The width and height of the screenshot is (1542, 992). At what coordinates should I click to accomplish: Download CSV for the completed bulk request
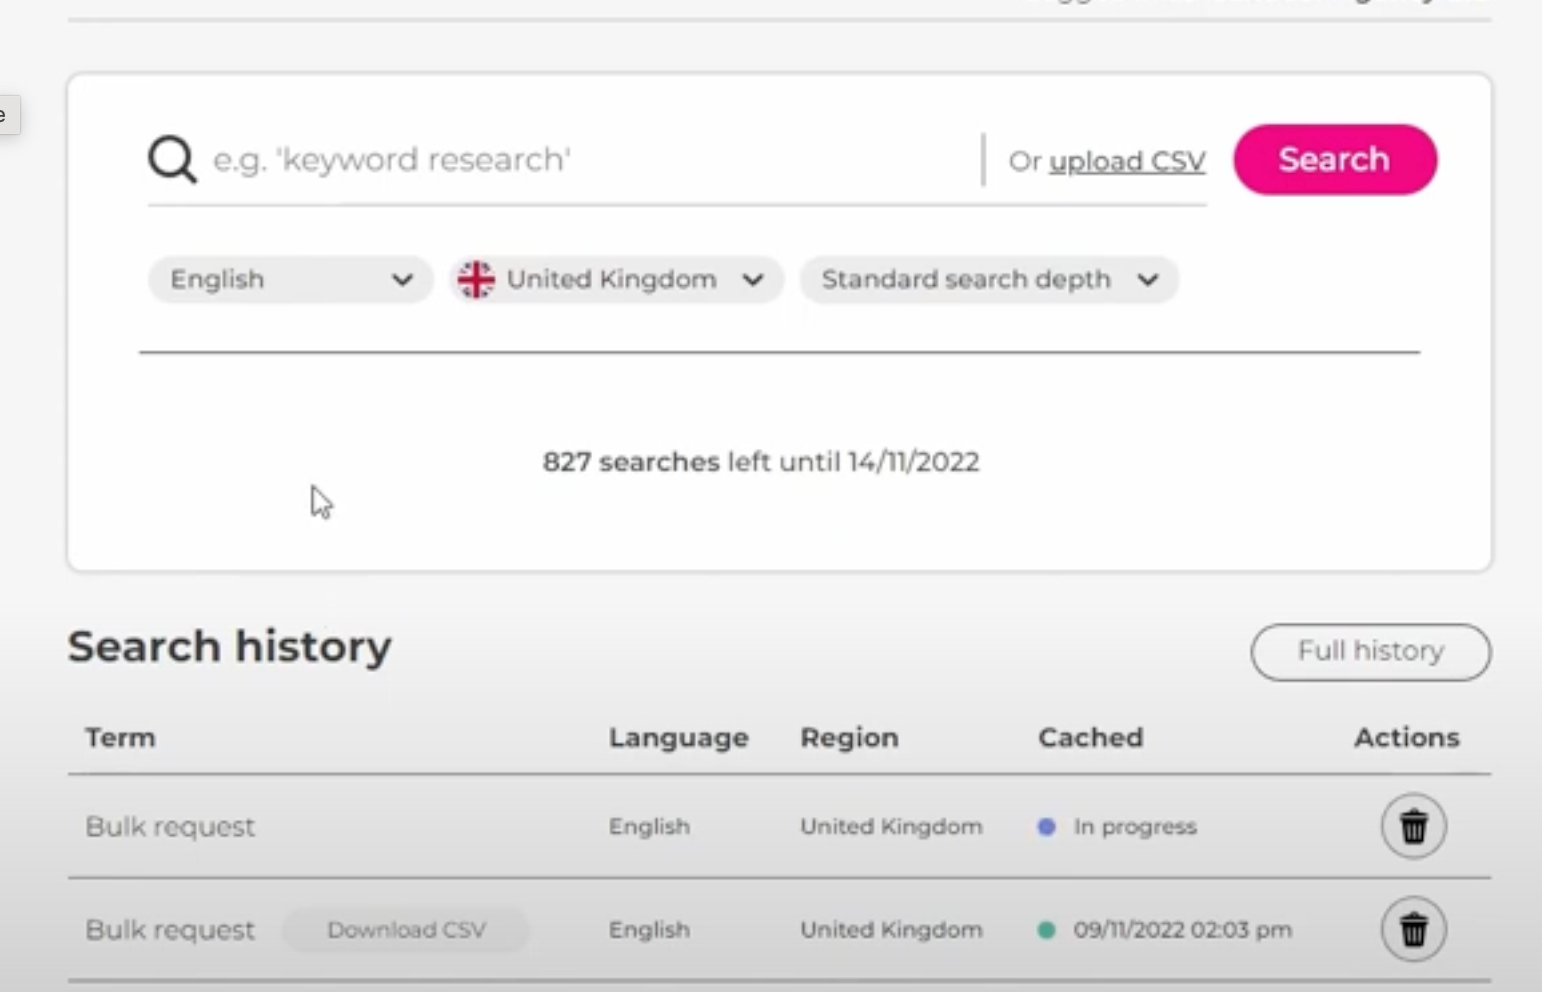[406, 930]
